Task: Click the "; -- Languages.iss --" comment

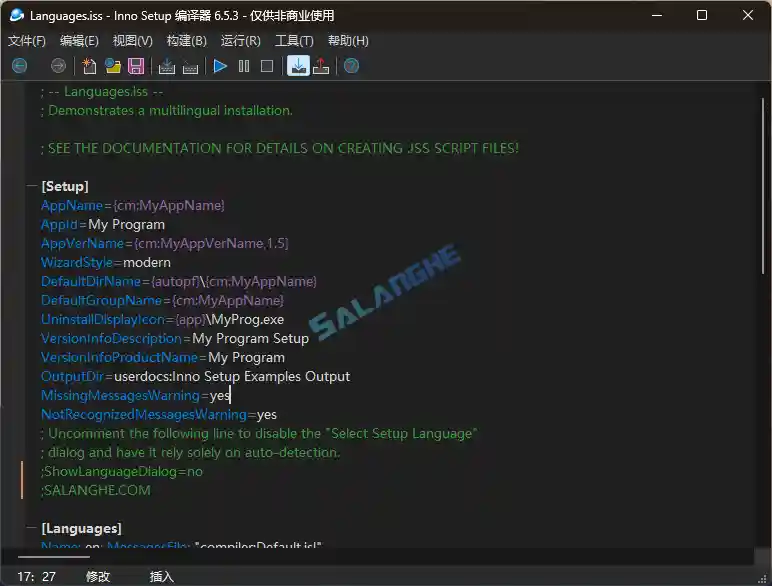Action: pos(102,92)
